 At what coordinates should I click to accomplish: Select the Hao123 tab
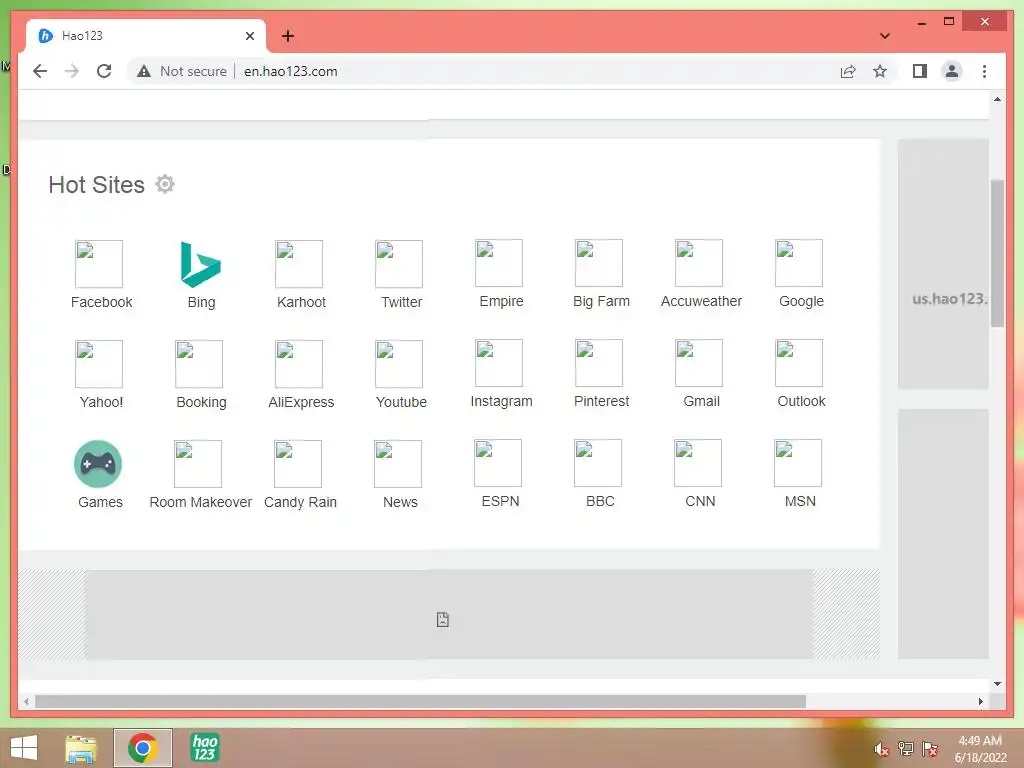point(146,36)
